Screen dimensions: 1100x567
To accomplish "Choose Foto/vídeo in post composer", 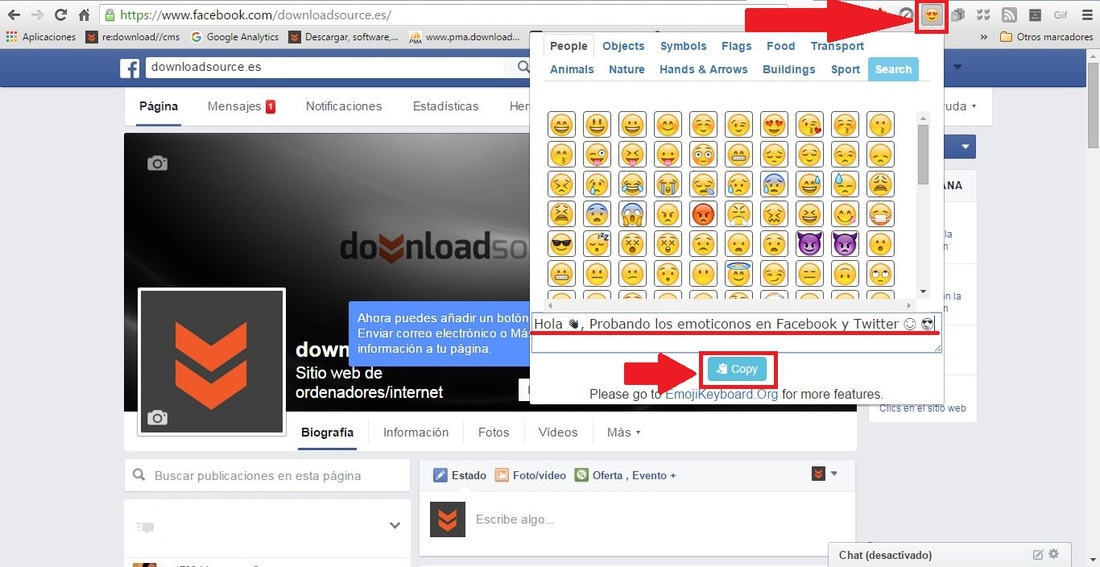I will [530, 475].
